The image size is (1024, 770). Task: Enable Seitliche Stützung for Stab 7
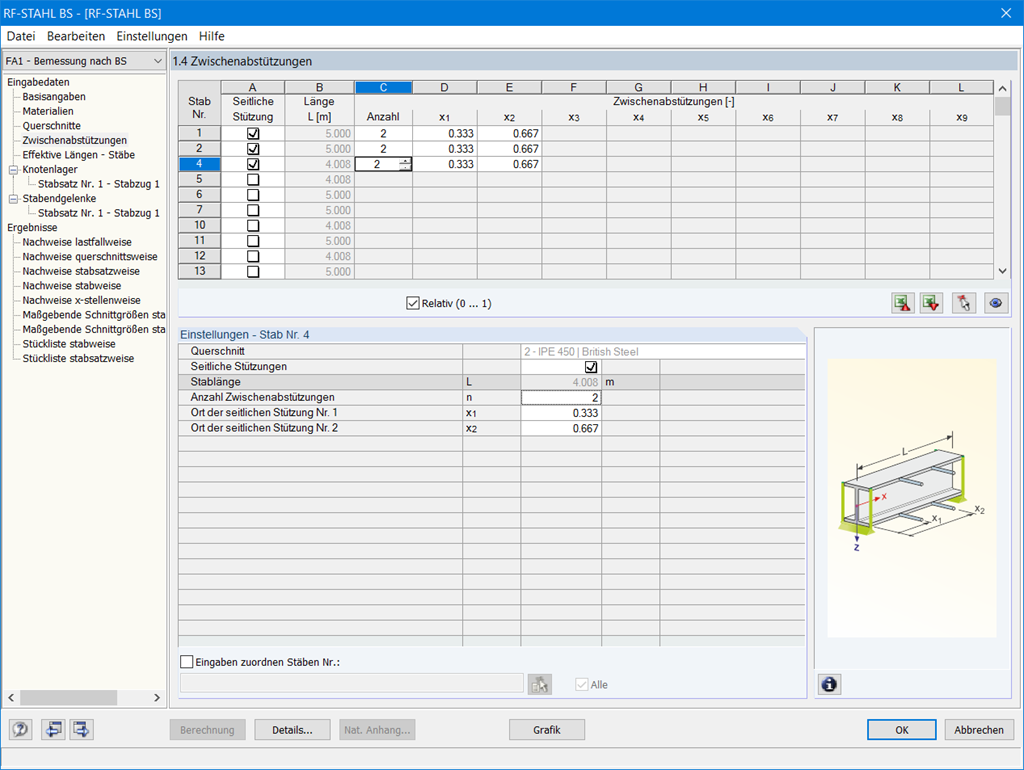(253, 210)
